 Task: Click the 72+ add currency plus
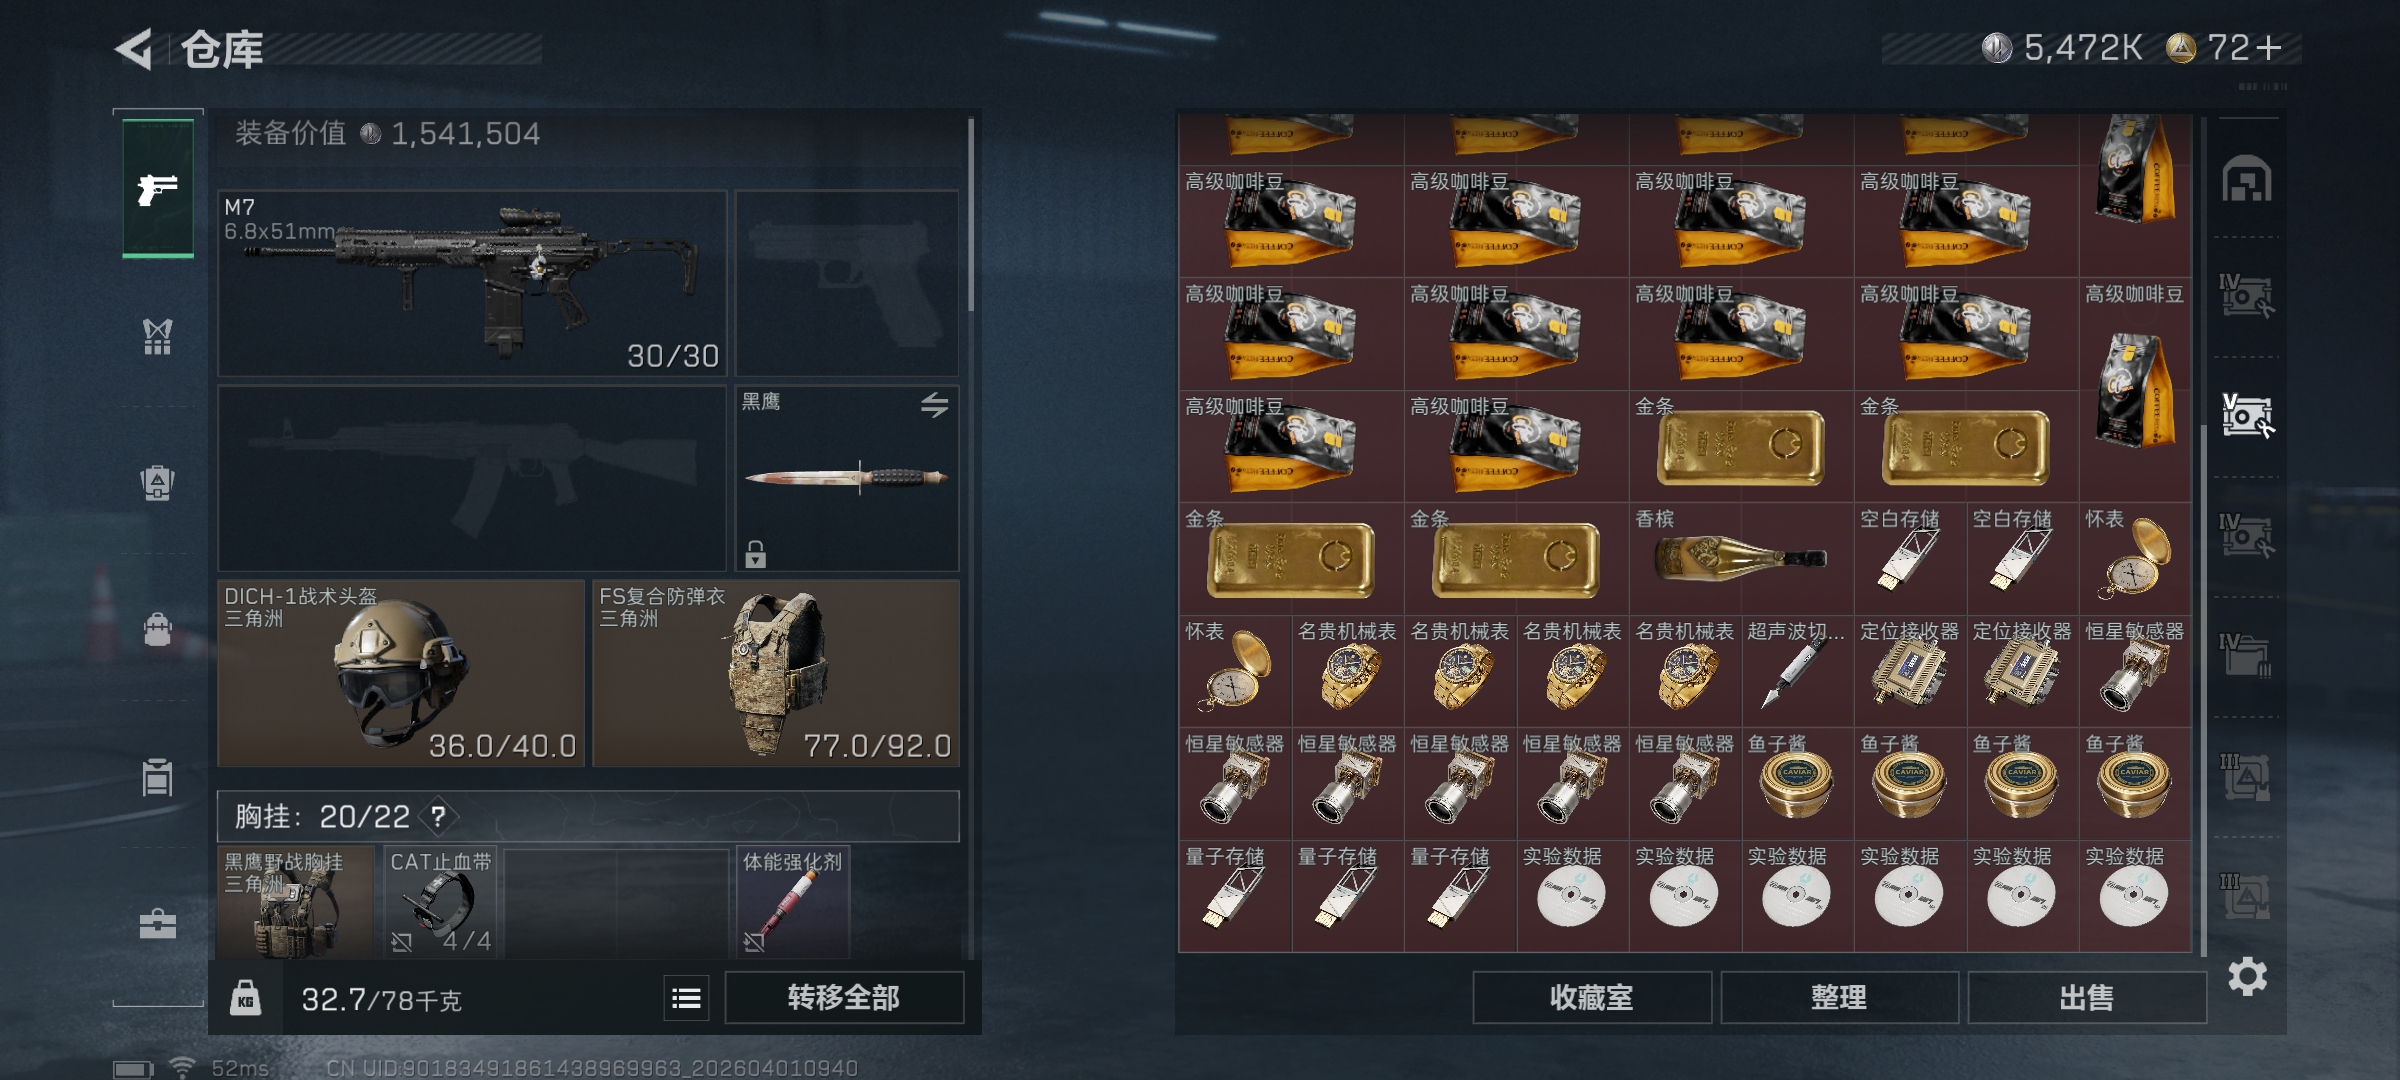point(2269,47)
